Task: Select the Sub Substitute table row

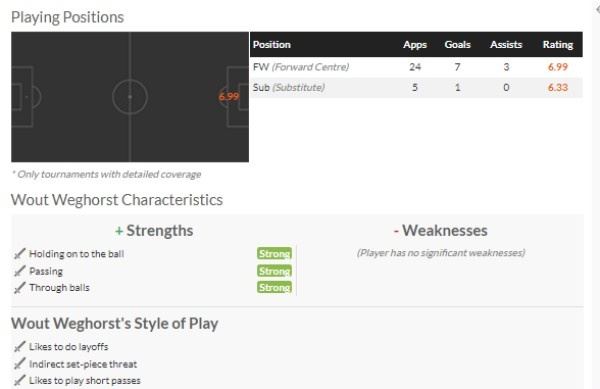Action: [416, 88]
